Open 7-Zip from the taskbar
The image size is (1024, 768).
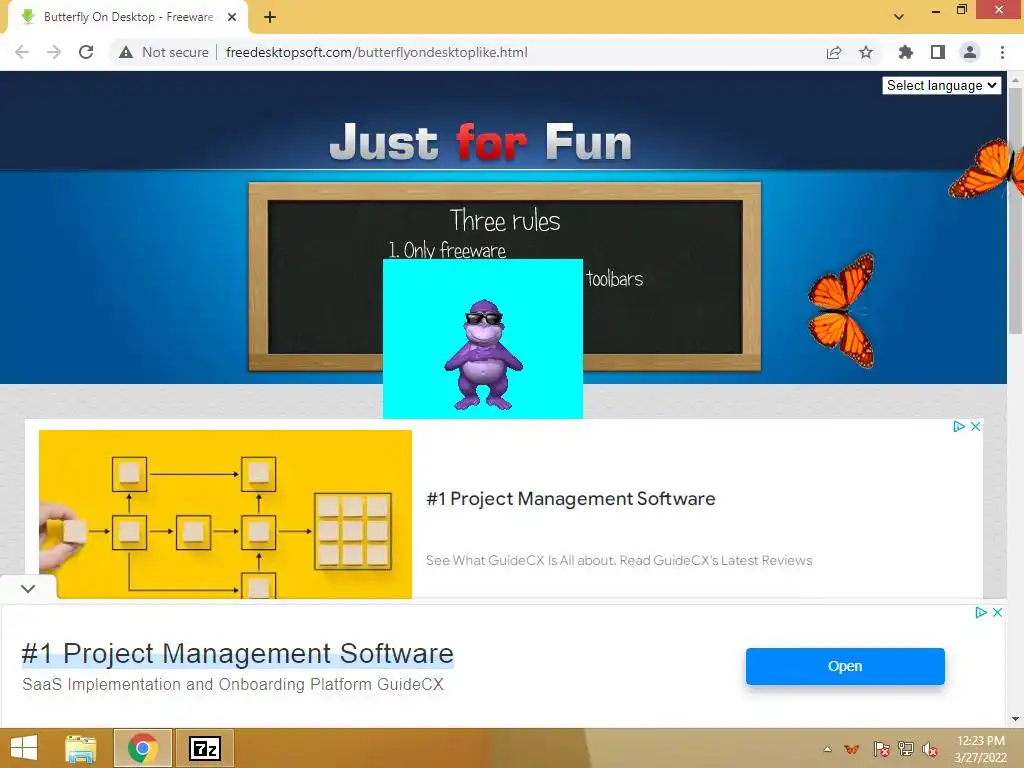coord(204,748)
